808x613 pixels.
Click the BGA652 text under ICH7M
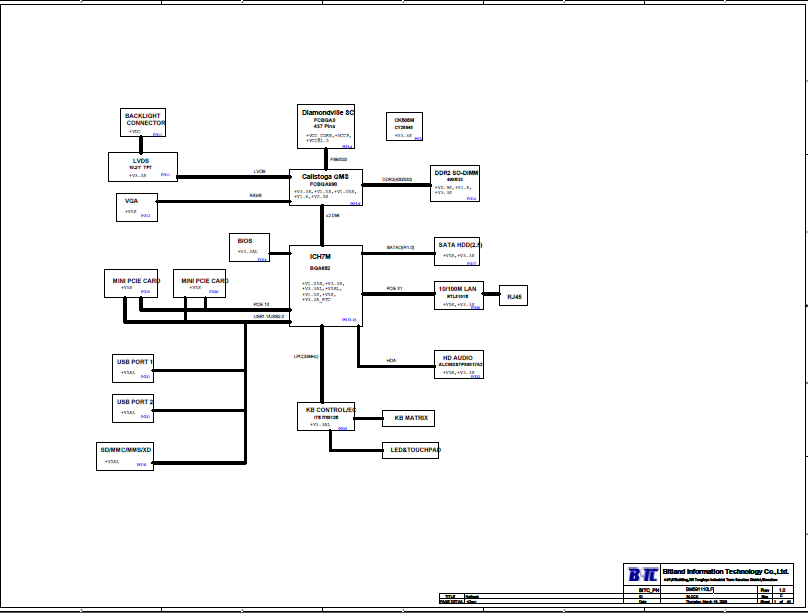point(320,268)
